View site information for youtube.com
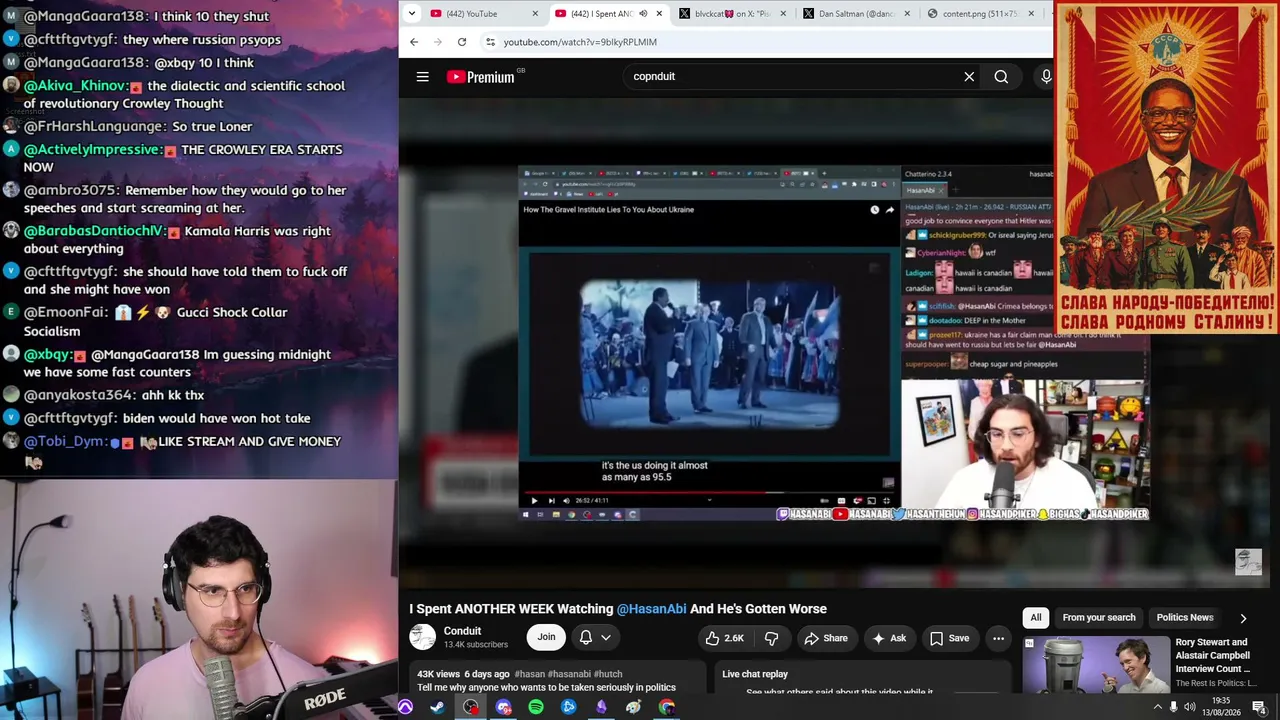Image resolution: width=1280 pixels, height=720 pixels. [x=490, y=42]
